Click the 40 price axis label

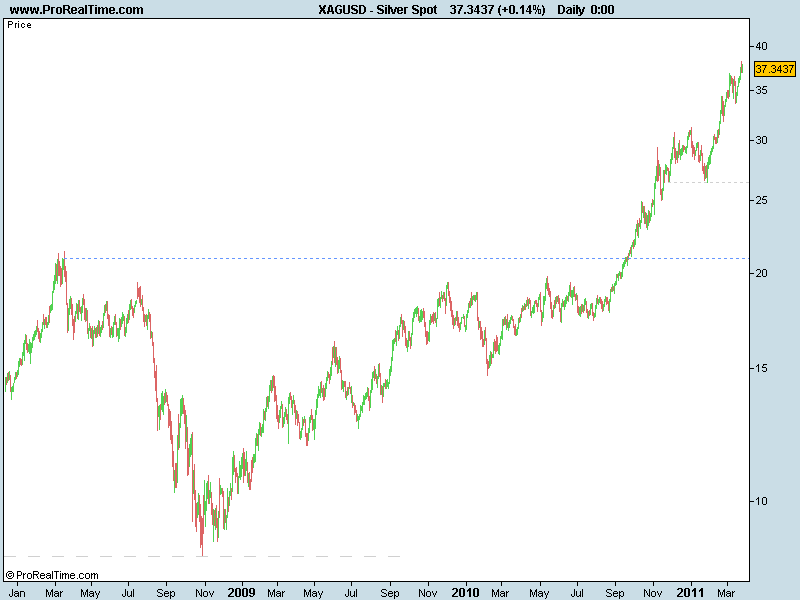pyautogui.click(x=761, y=46)
